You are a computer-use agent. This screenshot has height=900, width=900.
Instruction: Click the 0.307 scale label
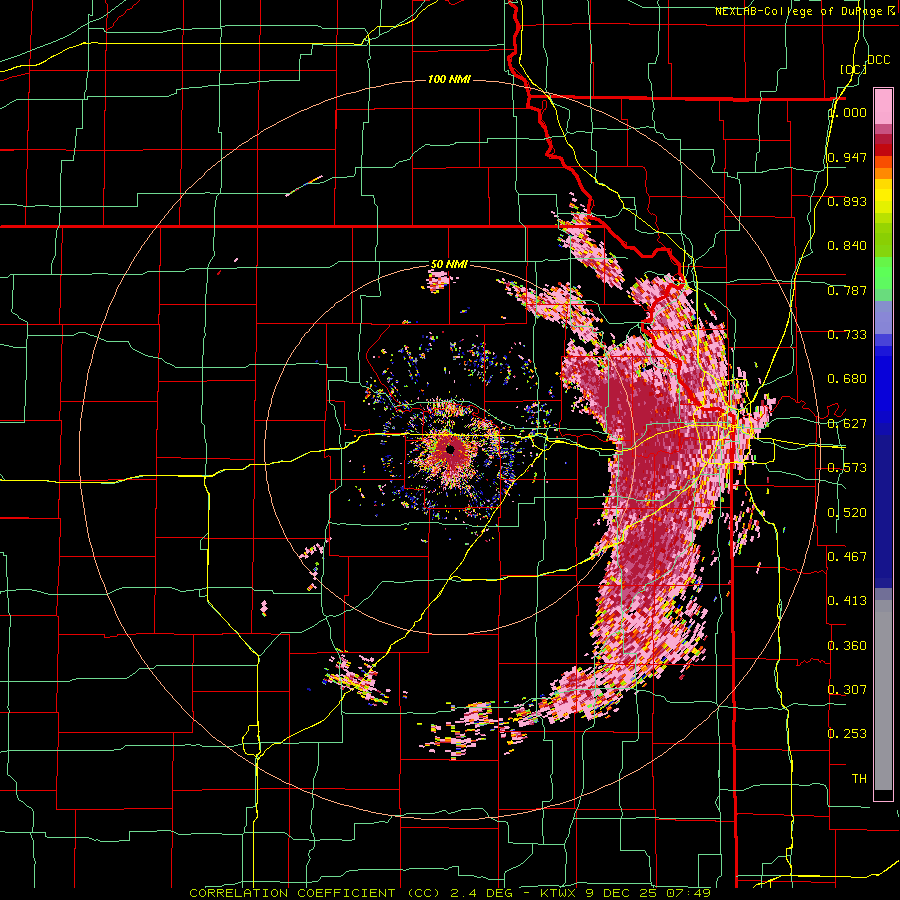847,690
